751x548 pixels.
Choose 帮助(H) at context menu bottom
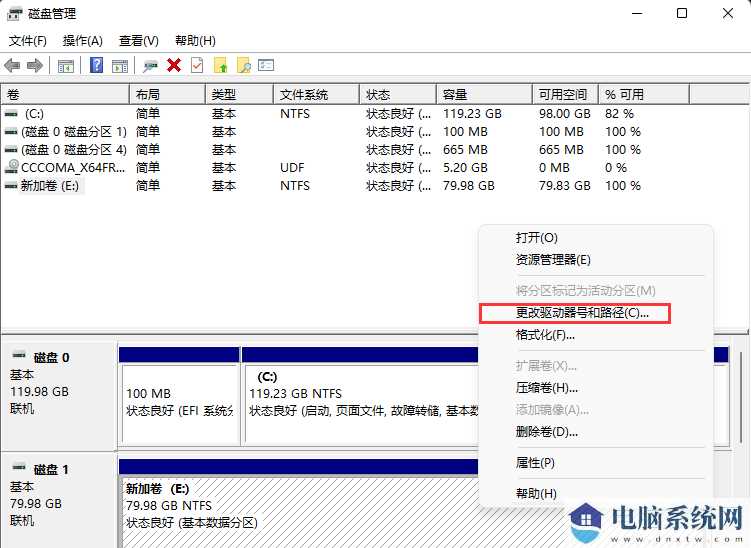(536, 493)
